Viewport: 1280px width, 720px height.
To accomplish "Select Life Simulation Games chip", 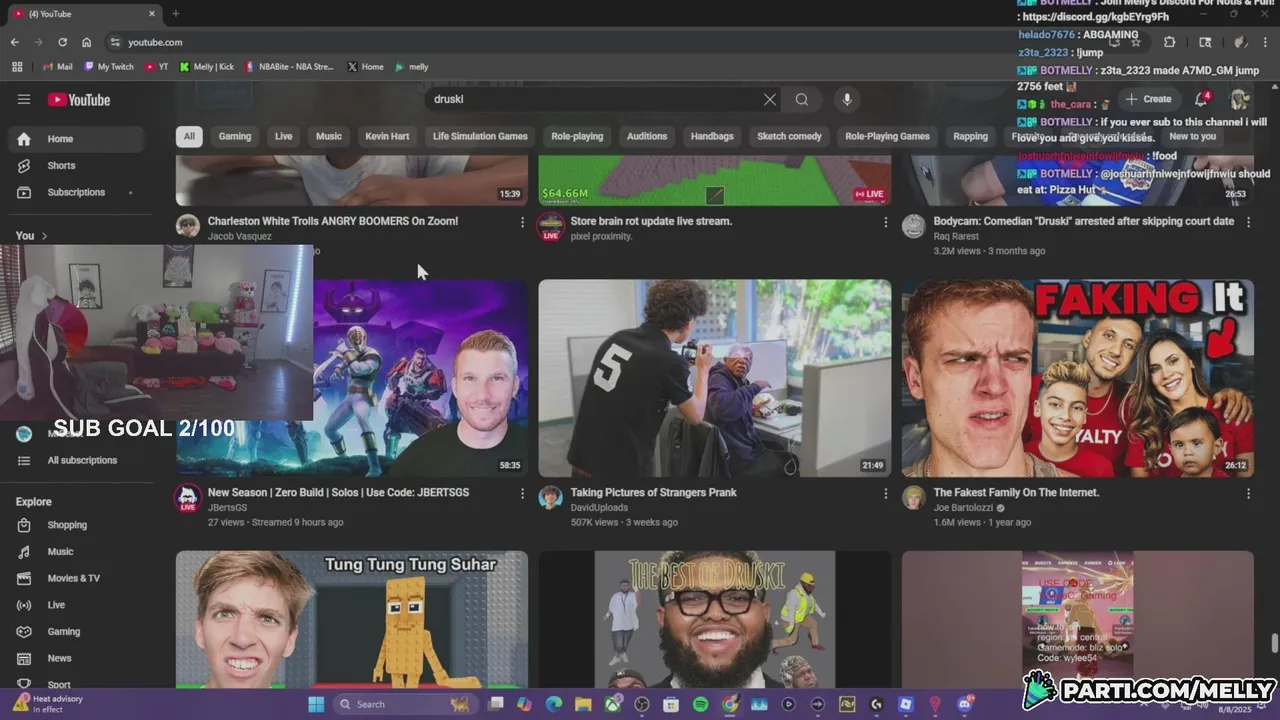I will pyautogui.click(x=480, y=136).
